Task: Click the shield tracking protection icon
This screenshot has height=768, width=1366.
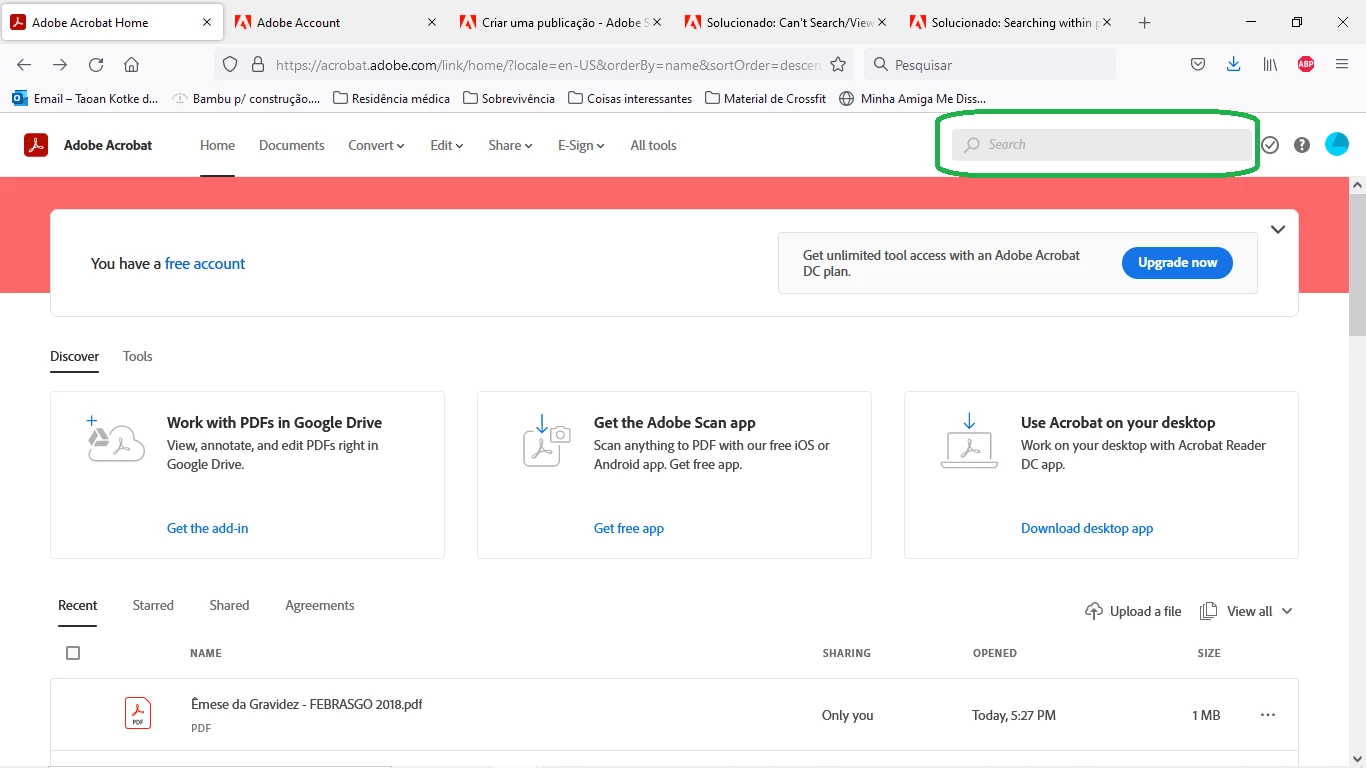Action: click(x=230, y=64)
